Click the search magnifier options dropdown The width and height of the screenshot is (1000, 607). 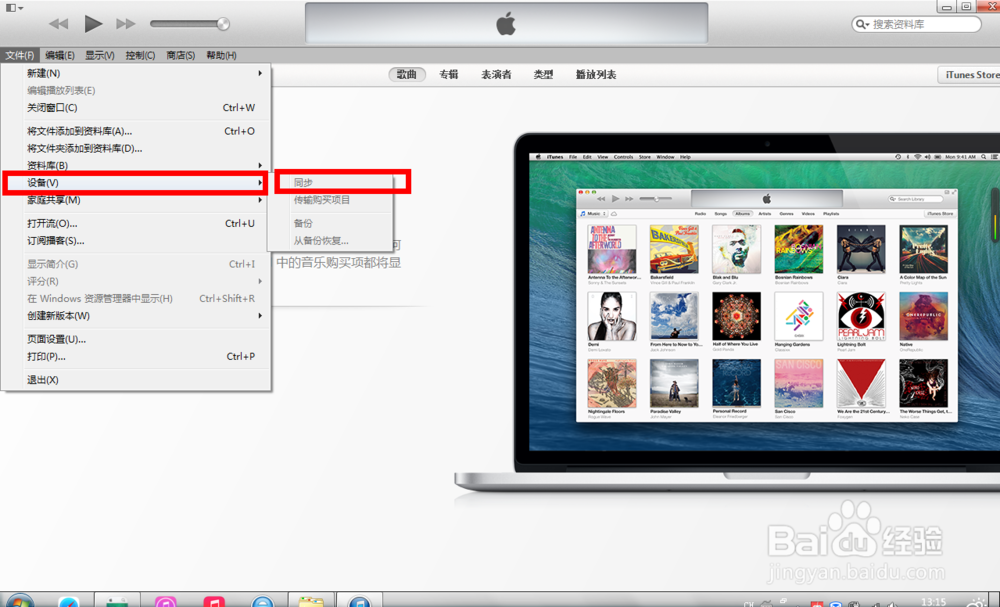click(x=863, y=24)
